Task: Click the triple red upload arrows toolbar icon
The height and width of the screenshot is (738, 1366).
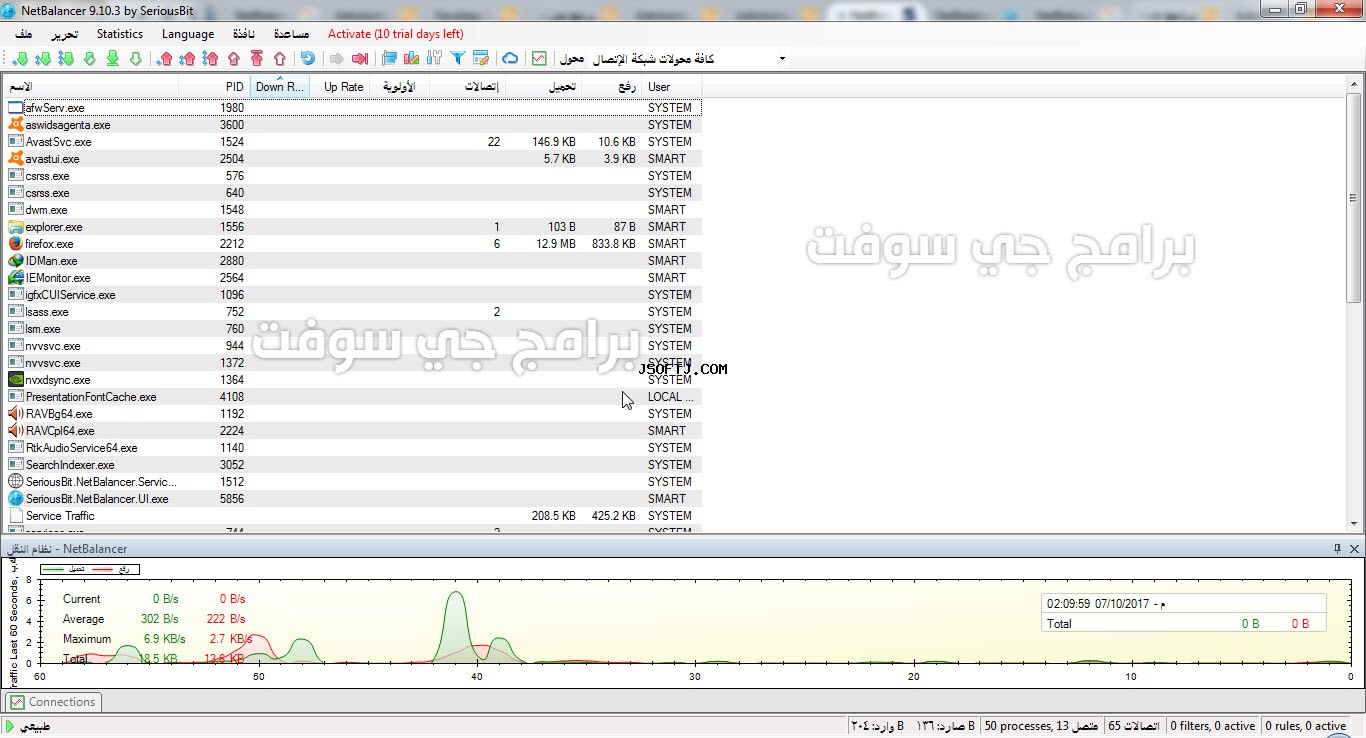Action: (210, 59)
